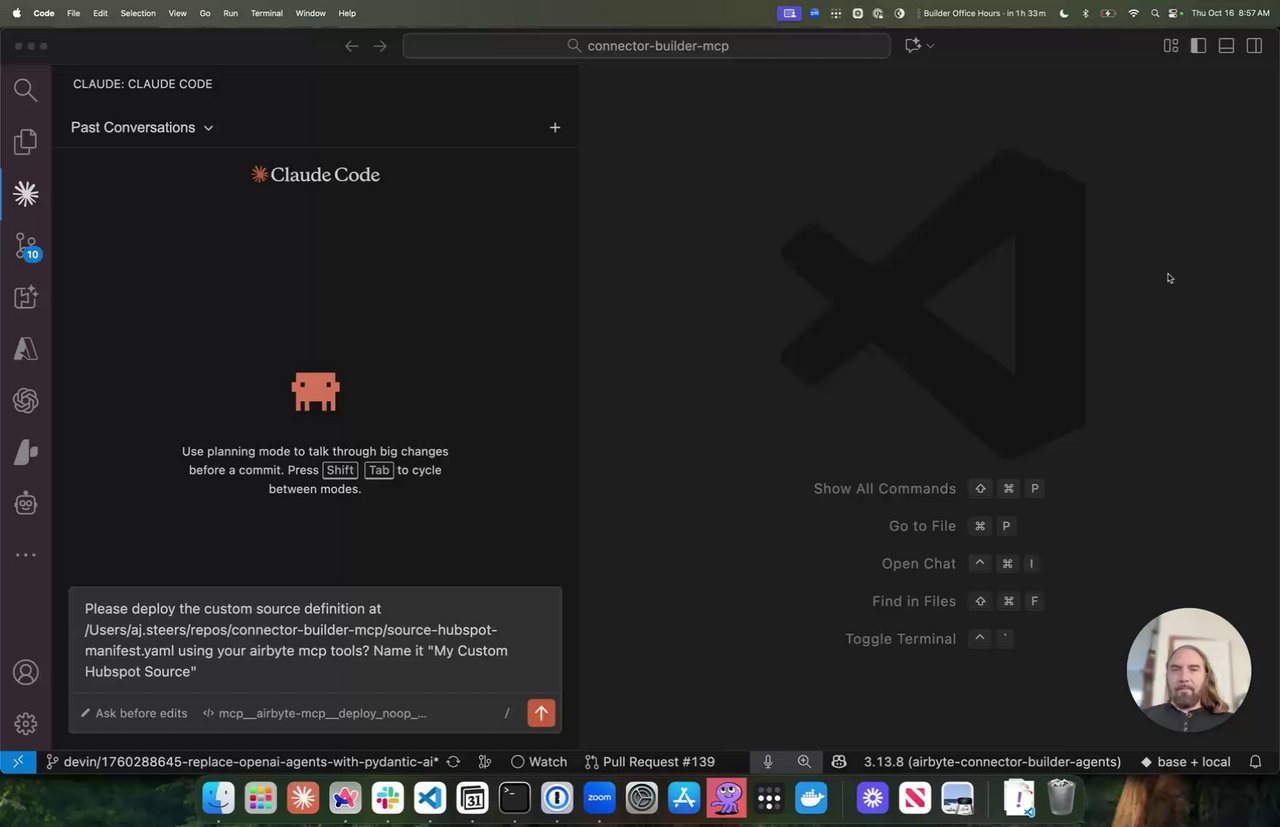Open the Terminal menu
This screenshot has width=1280, height=827.
click(x=267, y=13)
